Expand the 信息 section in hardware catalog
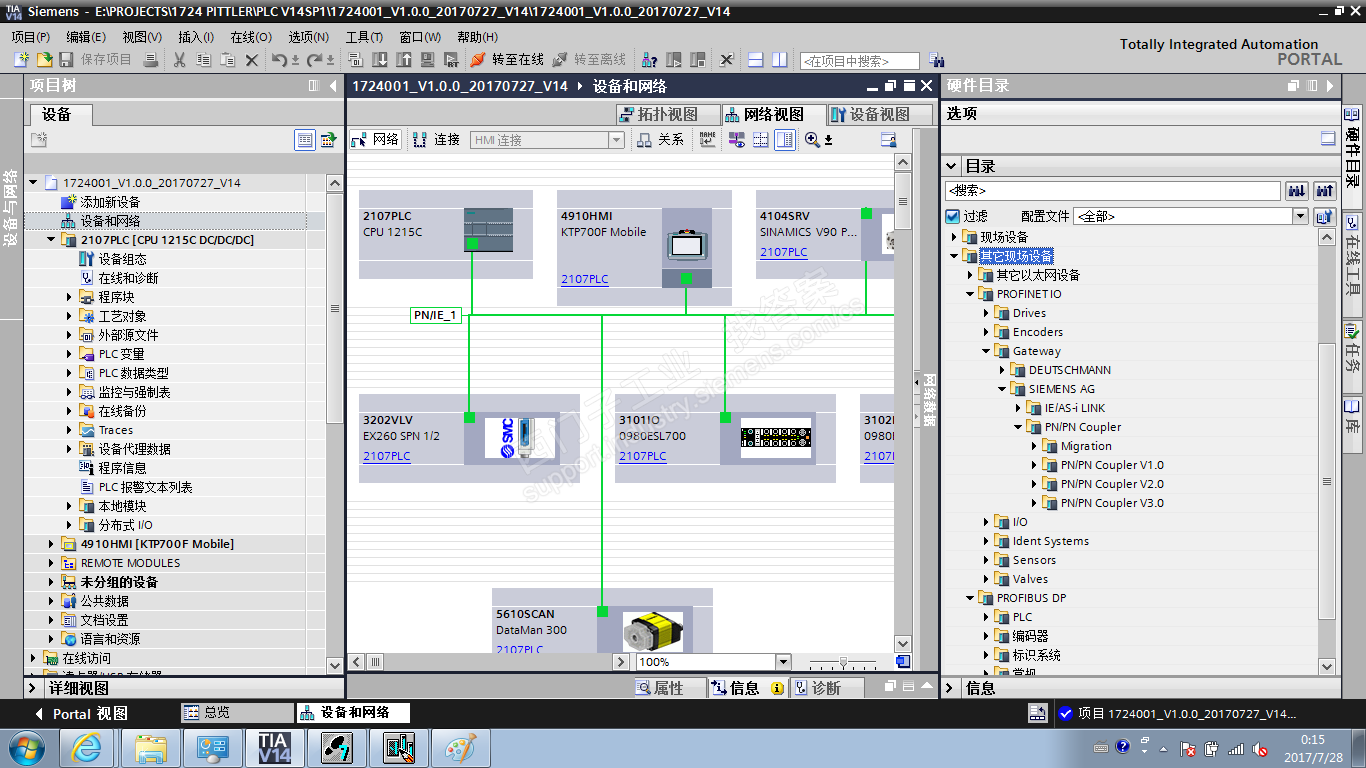Viewport: 1366px width, 768px height. pos(951,688)
